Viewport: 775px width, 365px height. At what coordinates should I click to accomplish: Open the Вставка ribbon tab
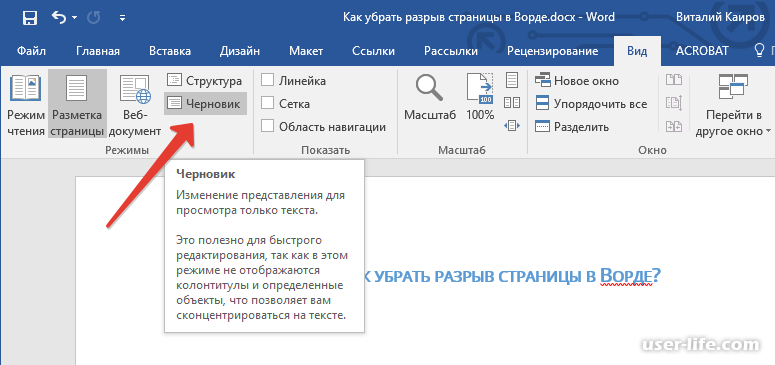170,51
